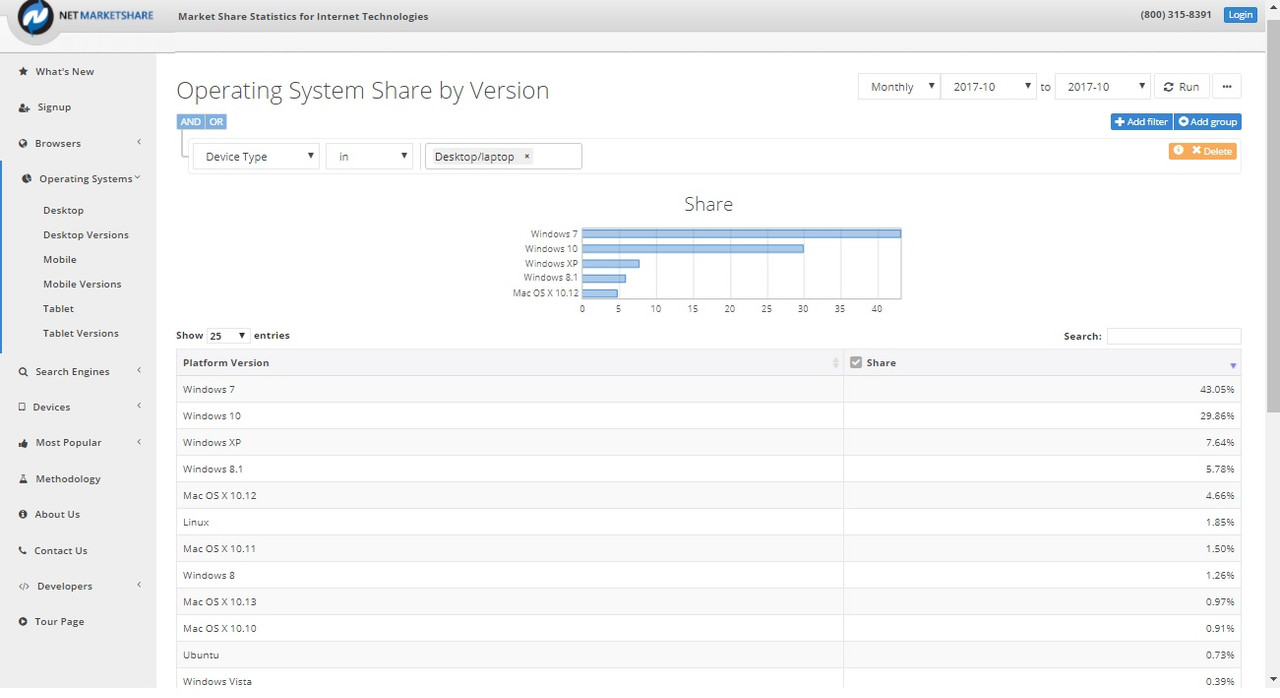Expand the Search Engines sidebar section

click(139, 371)
